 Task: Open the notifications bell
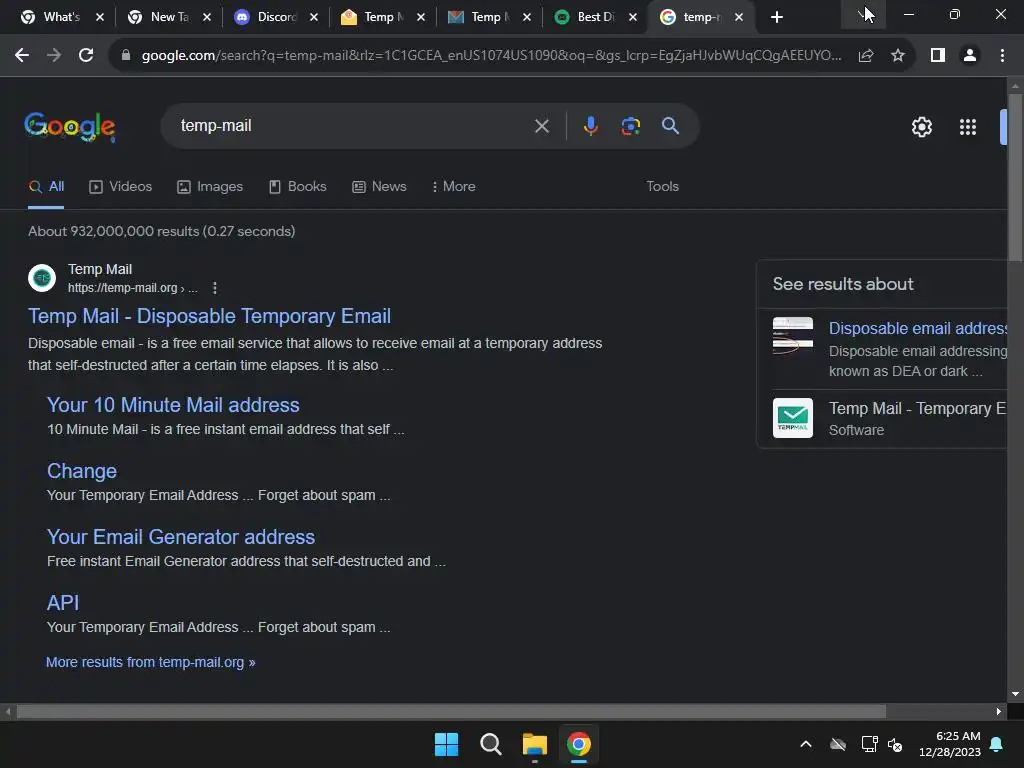click(997, 744)
